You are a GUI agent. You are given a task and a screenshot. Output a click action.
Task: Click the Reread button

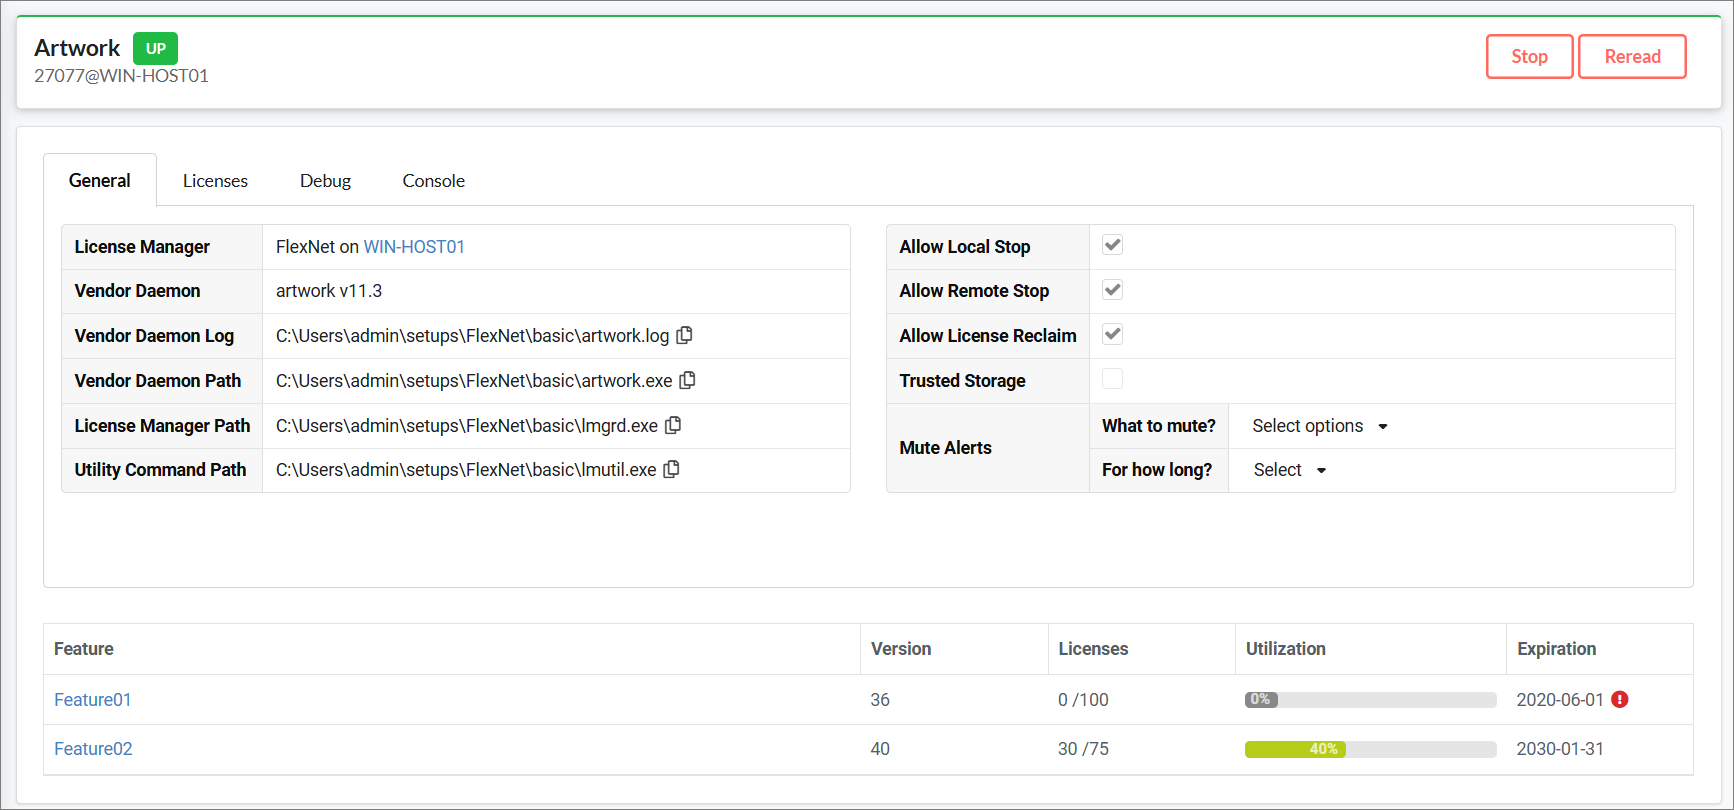[1632, 56]
